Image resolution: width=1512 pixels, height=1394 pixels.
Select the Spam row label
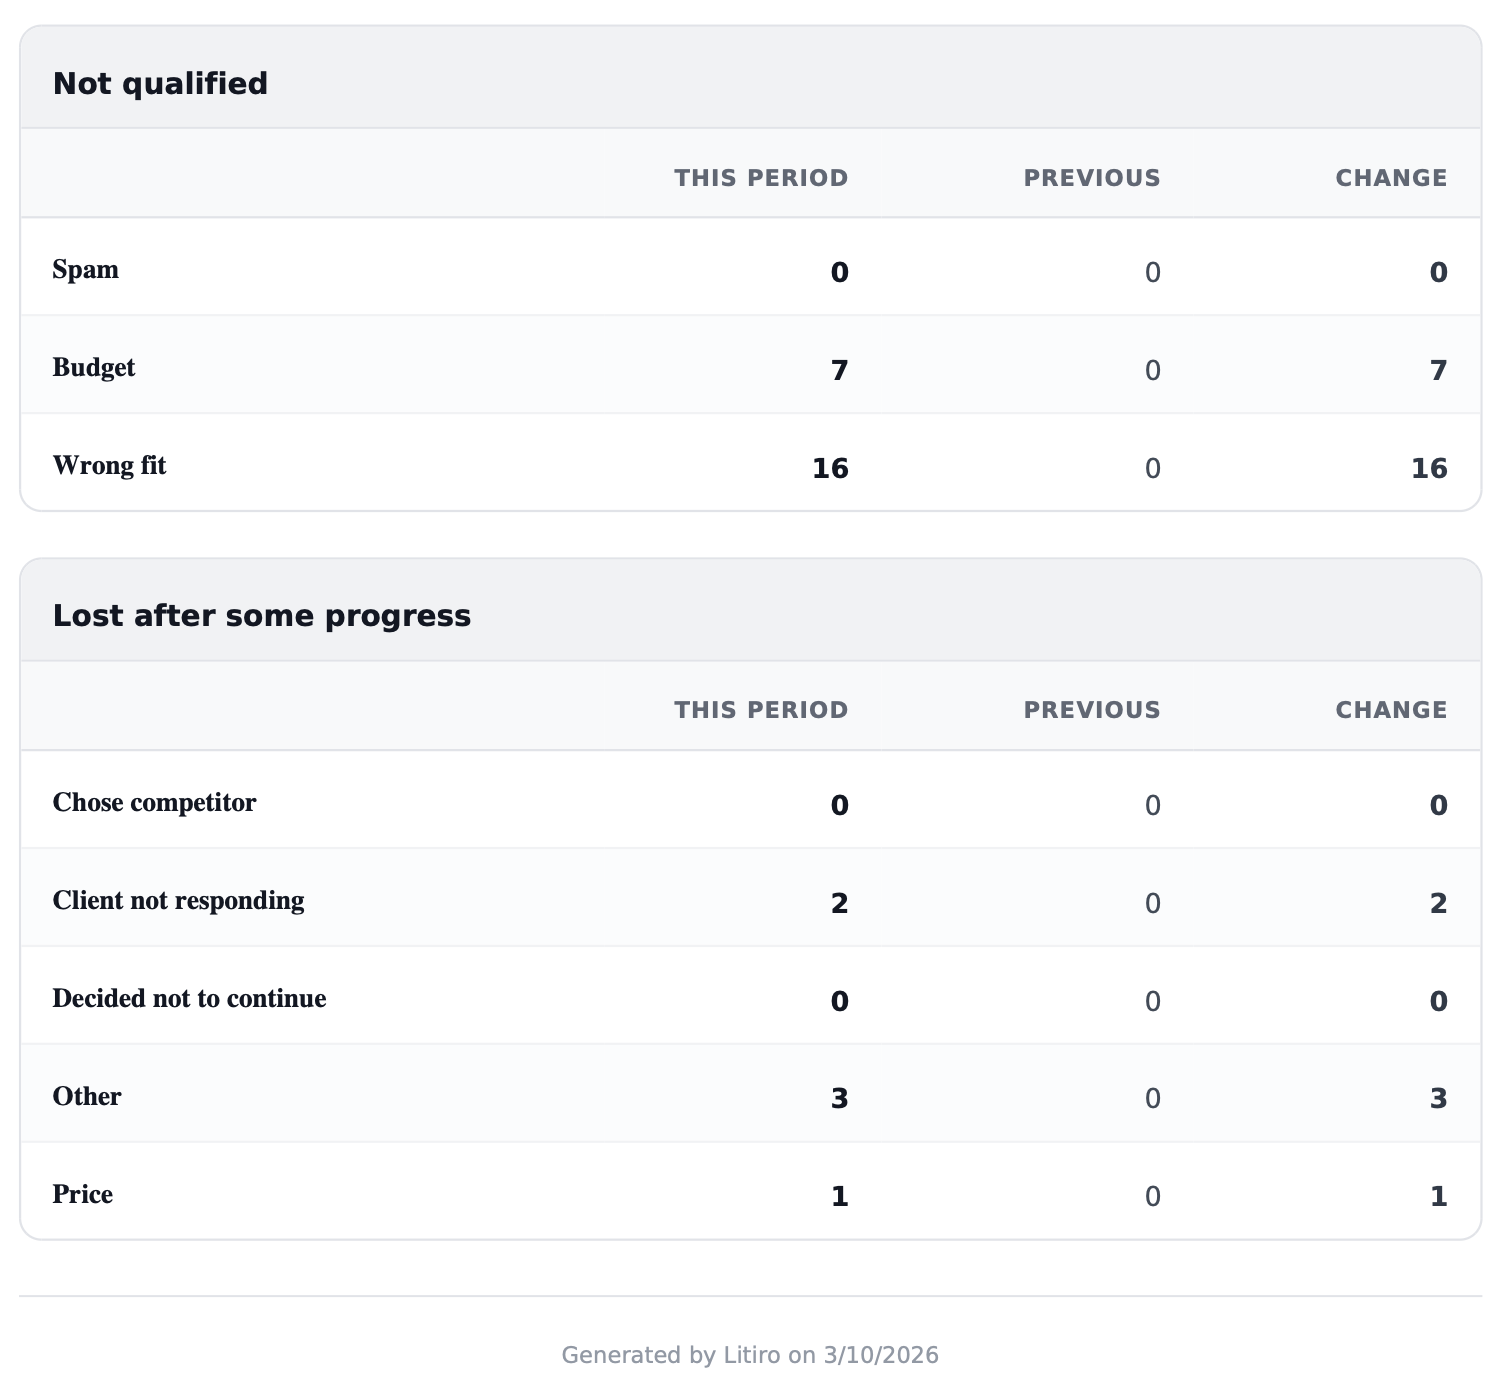coord(85,270)
